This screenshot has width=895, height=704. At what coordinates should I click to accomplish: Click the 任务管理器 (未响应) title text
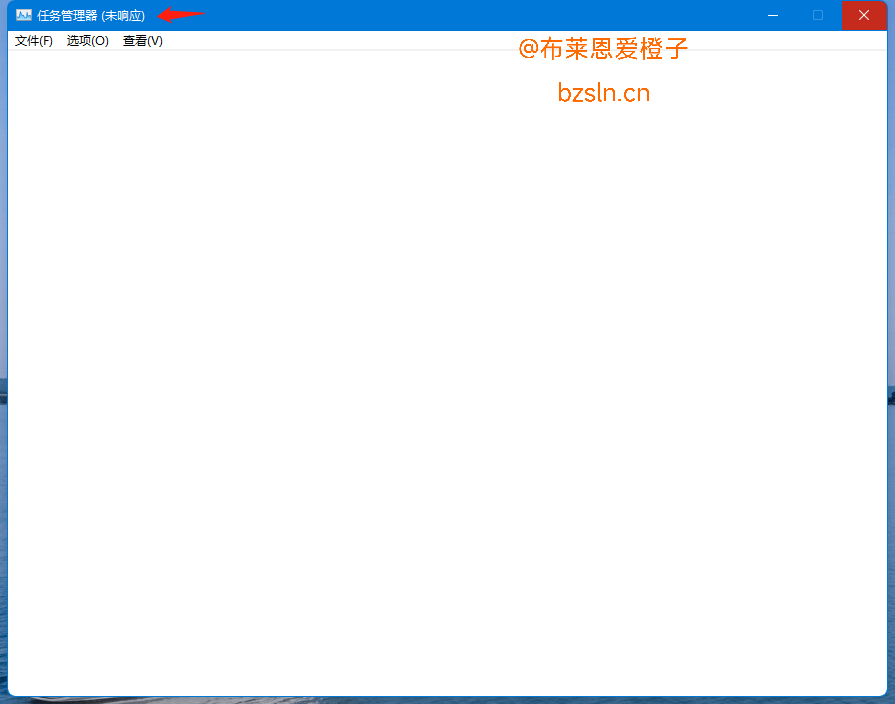pos(91,16)
